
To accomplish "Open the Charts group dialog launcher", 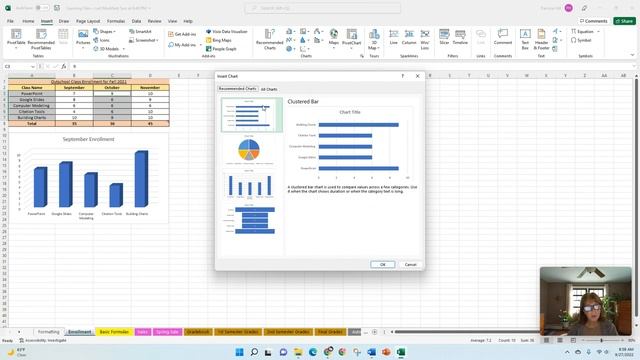I will (x=362, y=56).
